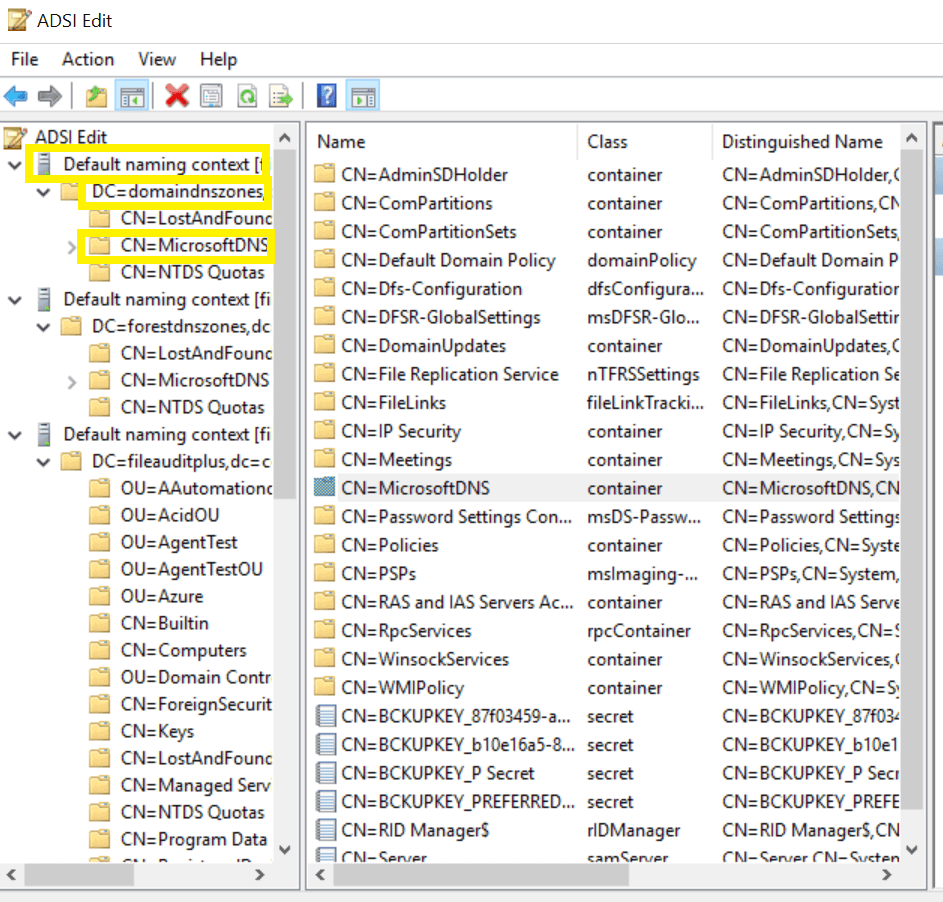Image resolution: width=943 pixels, height=902 pixels.
Task: Collapse the DC=domaindnszones node
Action: [x=43, y=192]
